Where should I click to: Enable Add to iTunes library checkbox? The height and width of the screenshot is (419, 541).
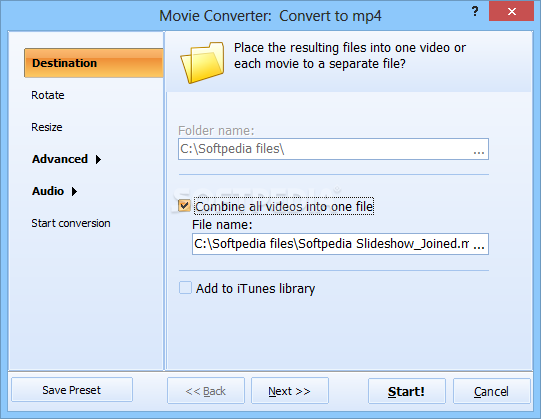click(185, 288)
